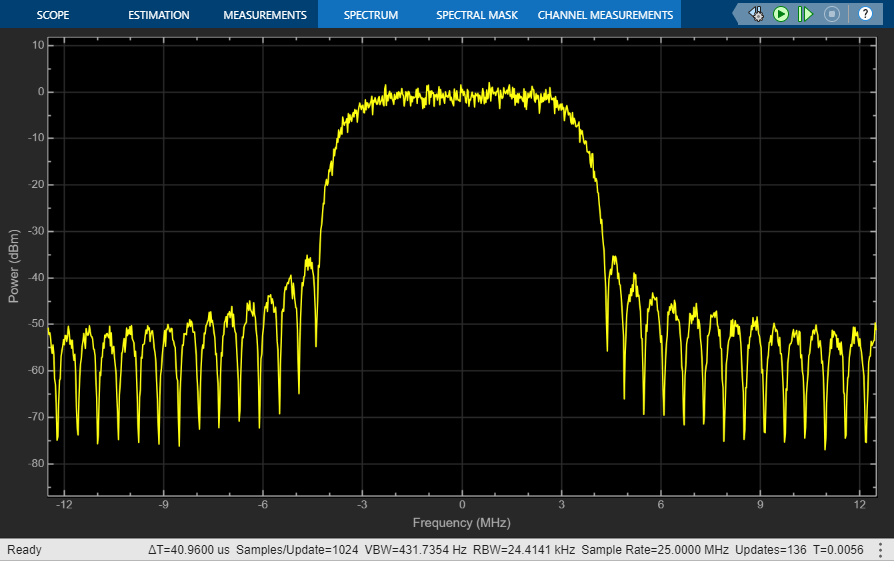Viewport: 894px width, 561px height.
Task: Go to Channel Measurements tab
Action: coord(605,15)
